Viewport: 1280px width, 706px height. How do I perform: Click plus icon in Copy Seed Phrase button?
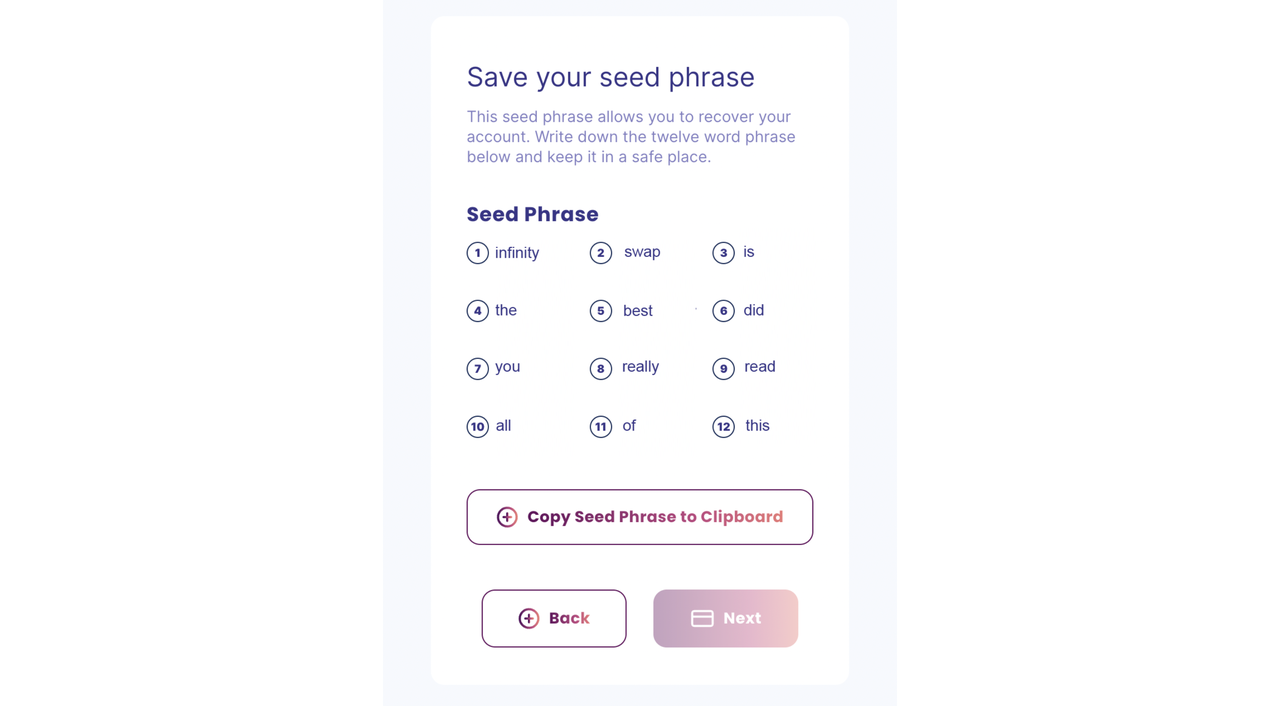507,517
